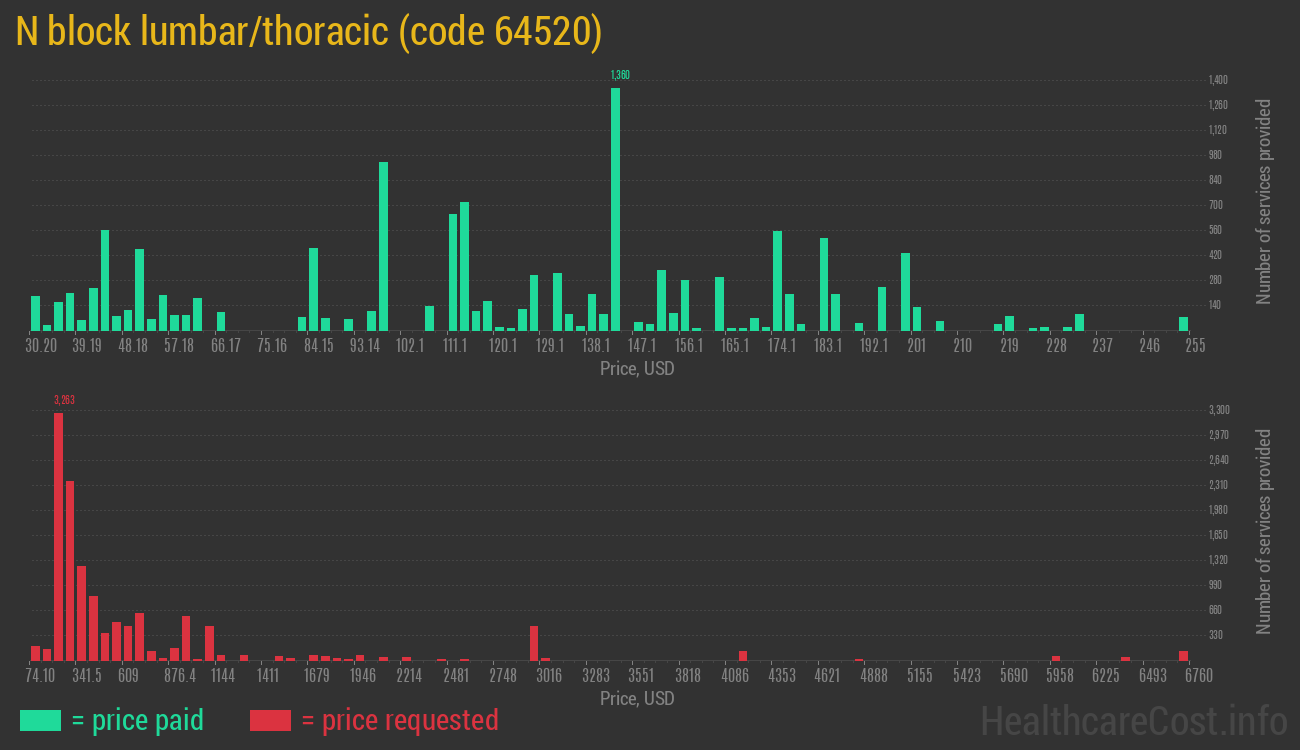Click the red bar above the 3016 tick
The image size is (1300, 750).
pyautogui.click(x=534, y=643)
